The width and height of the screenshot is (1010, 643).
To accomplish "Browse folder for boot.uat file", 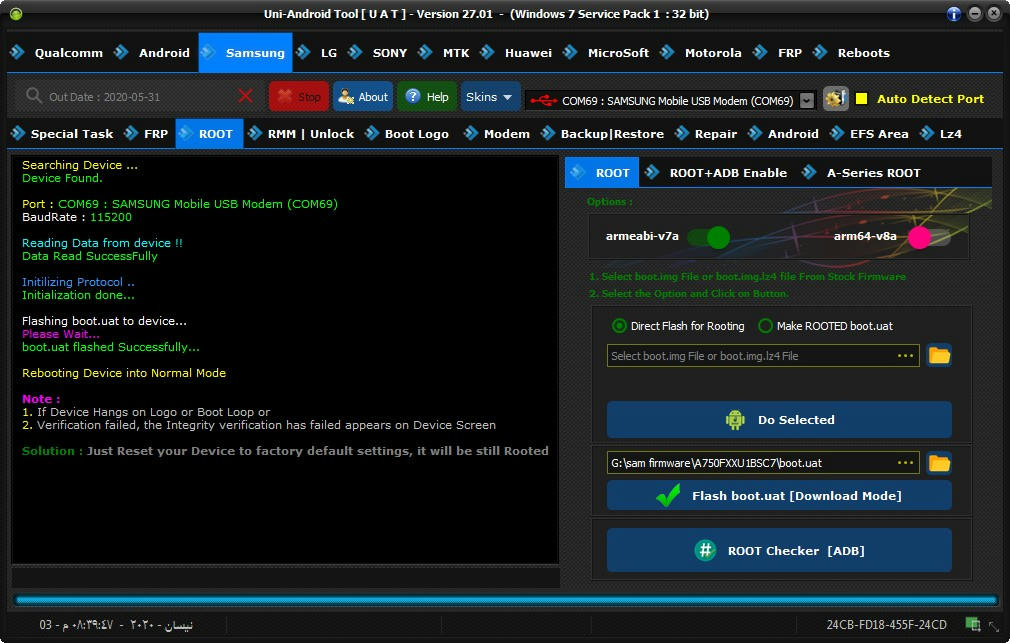I will (x=939, y=463).
